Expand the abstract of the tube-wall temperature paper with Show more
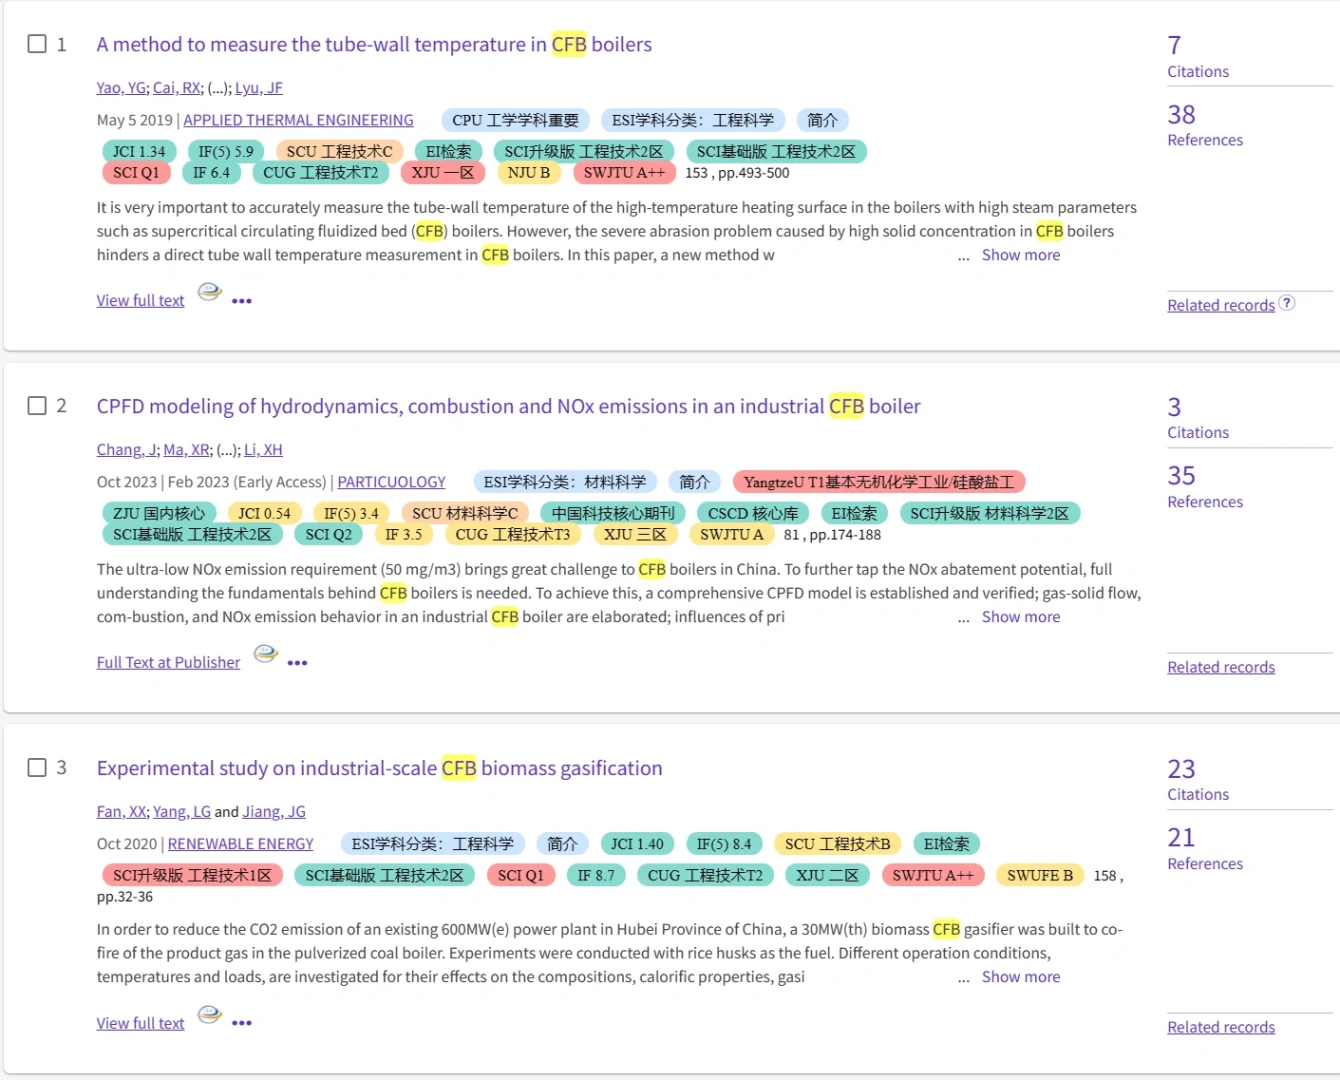 click(x=1021, y=255)
